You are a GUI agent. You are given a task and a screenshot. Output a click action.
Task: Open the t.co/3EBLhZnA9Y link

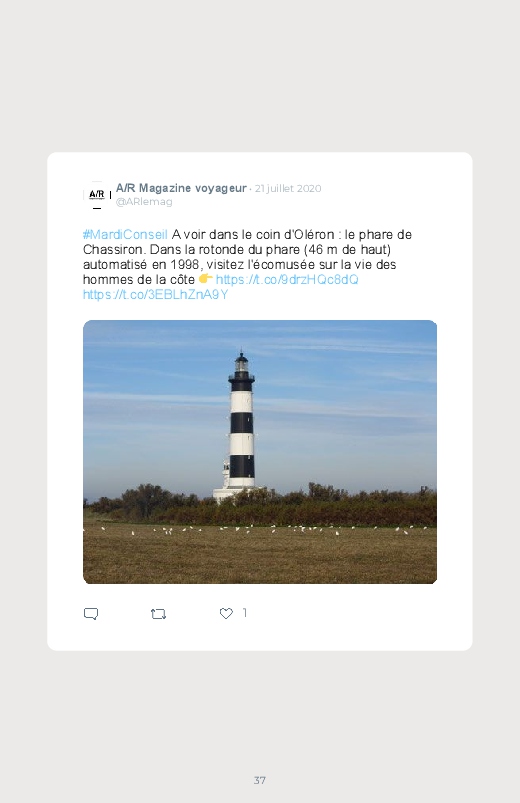(x=155, y=294)
